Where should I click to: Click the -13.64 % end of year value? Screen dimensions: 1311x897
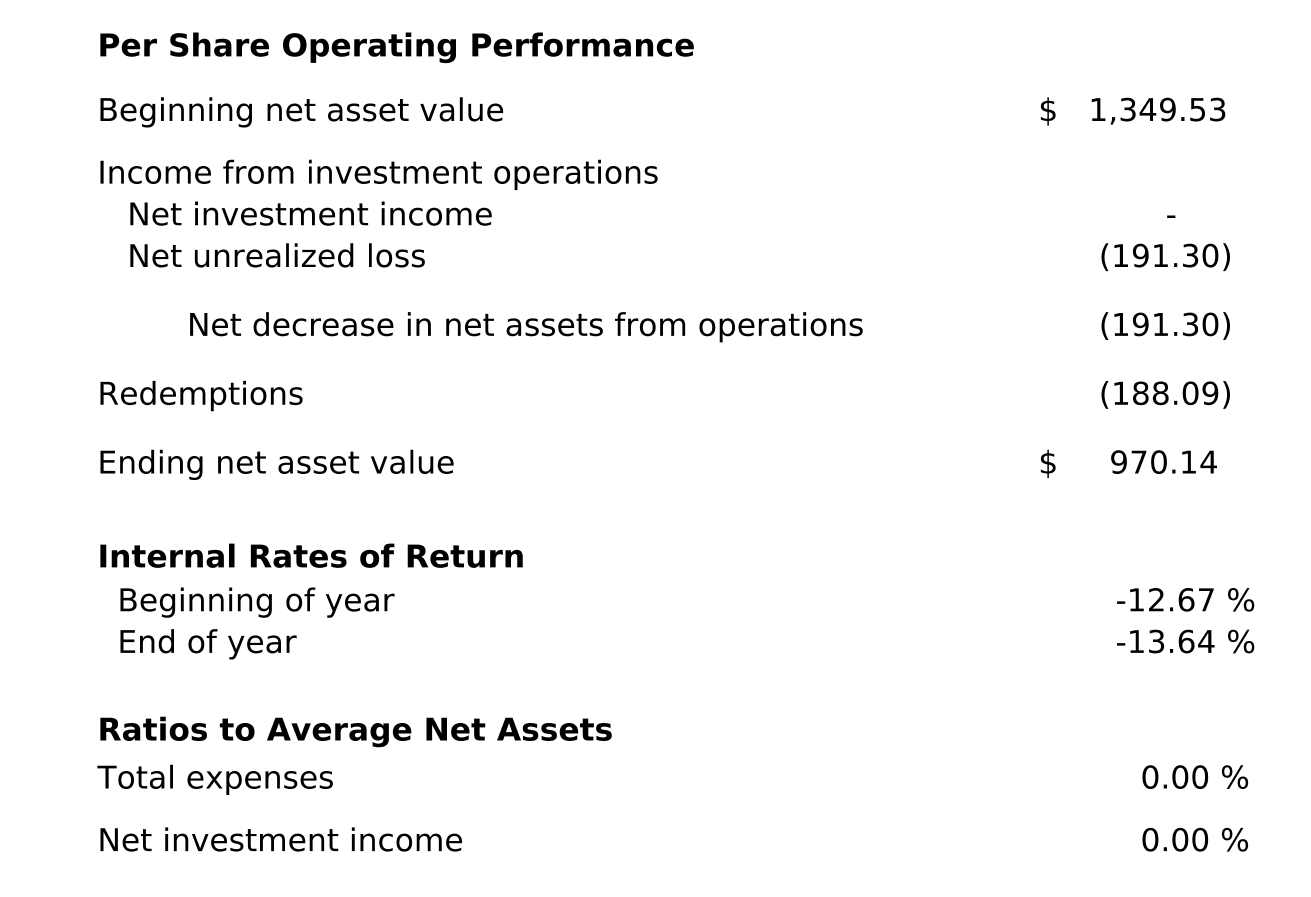pos(1184,642)
